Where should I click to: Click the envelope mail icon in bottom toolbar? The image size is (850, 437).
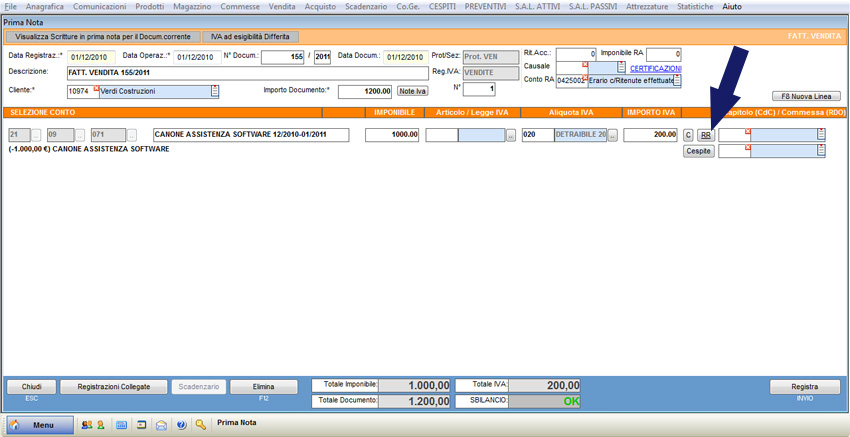tap(161, 424)
